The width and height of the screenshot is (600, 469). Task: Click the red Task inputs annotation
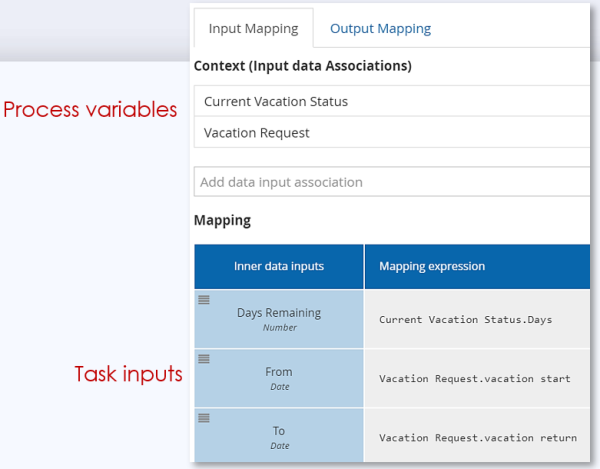point(128,374)
